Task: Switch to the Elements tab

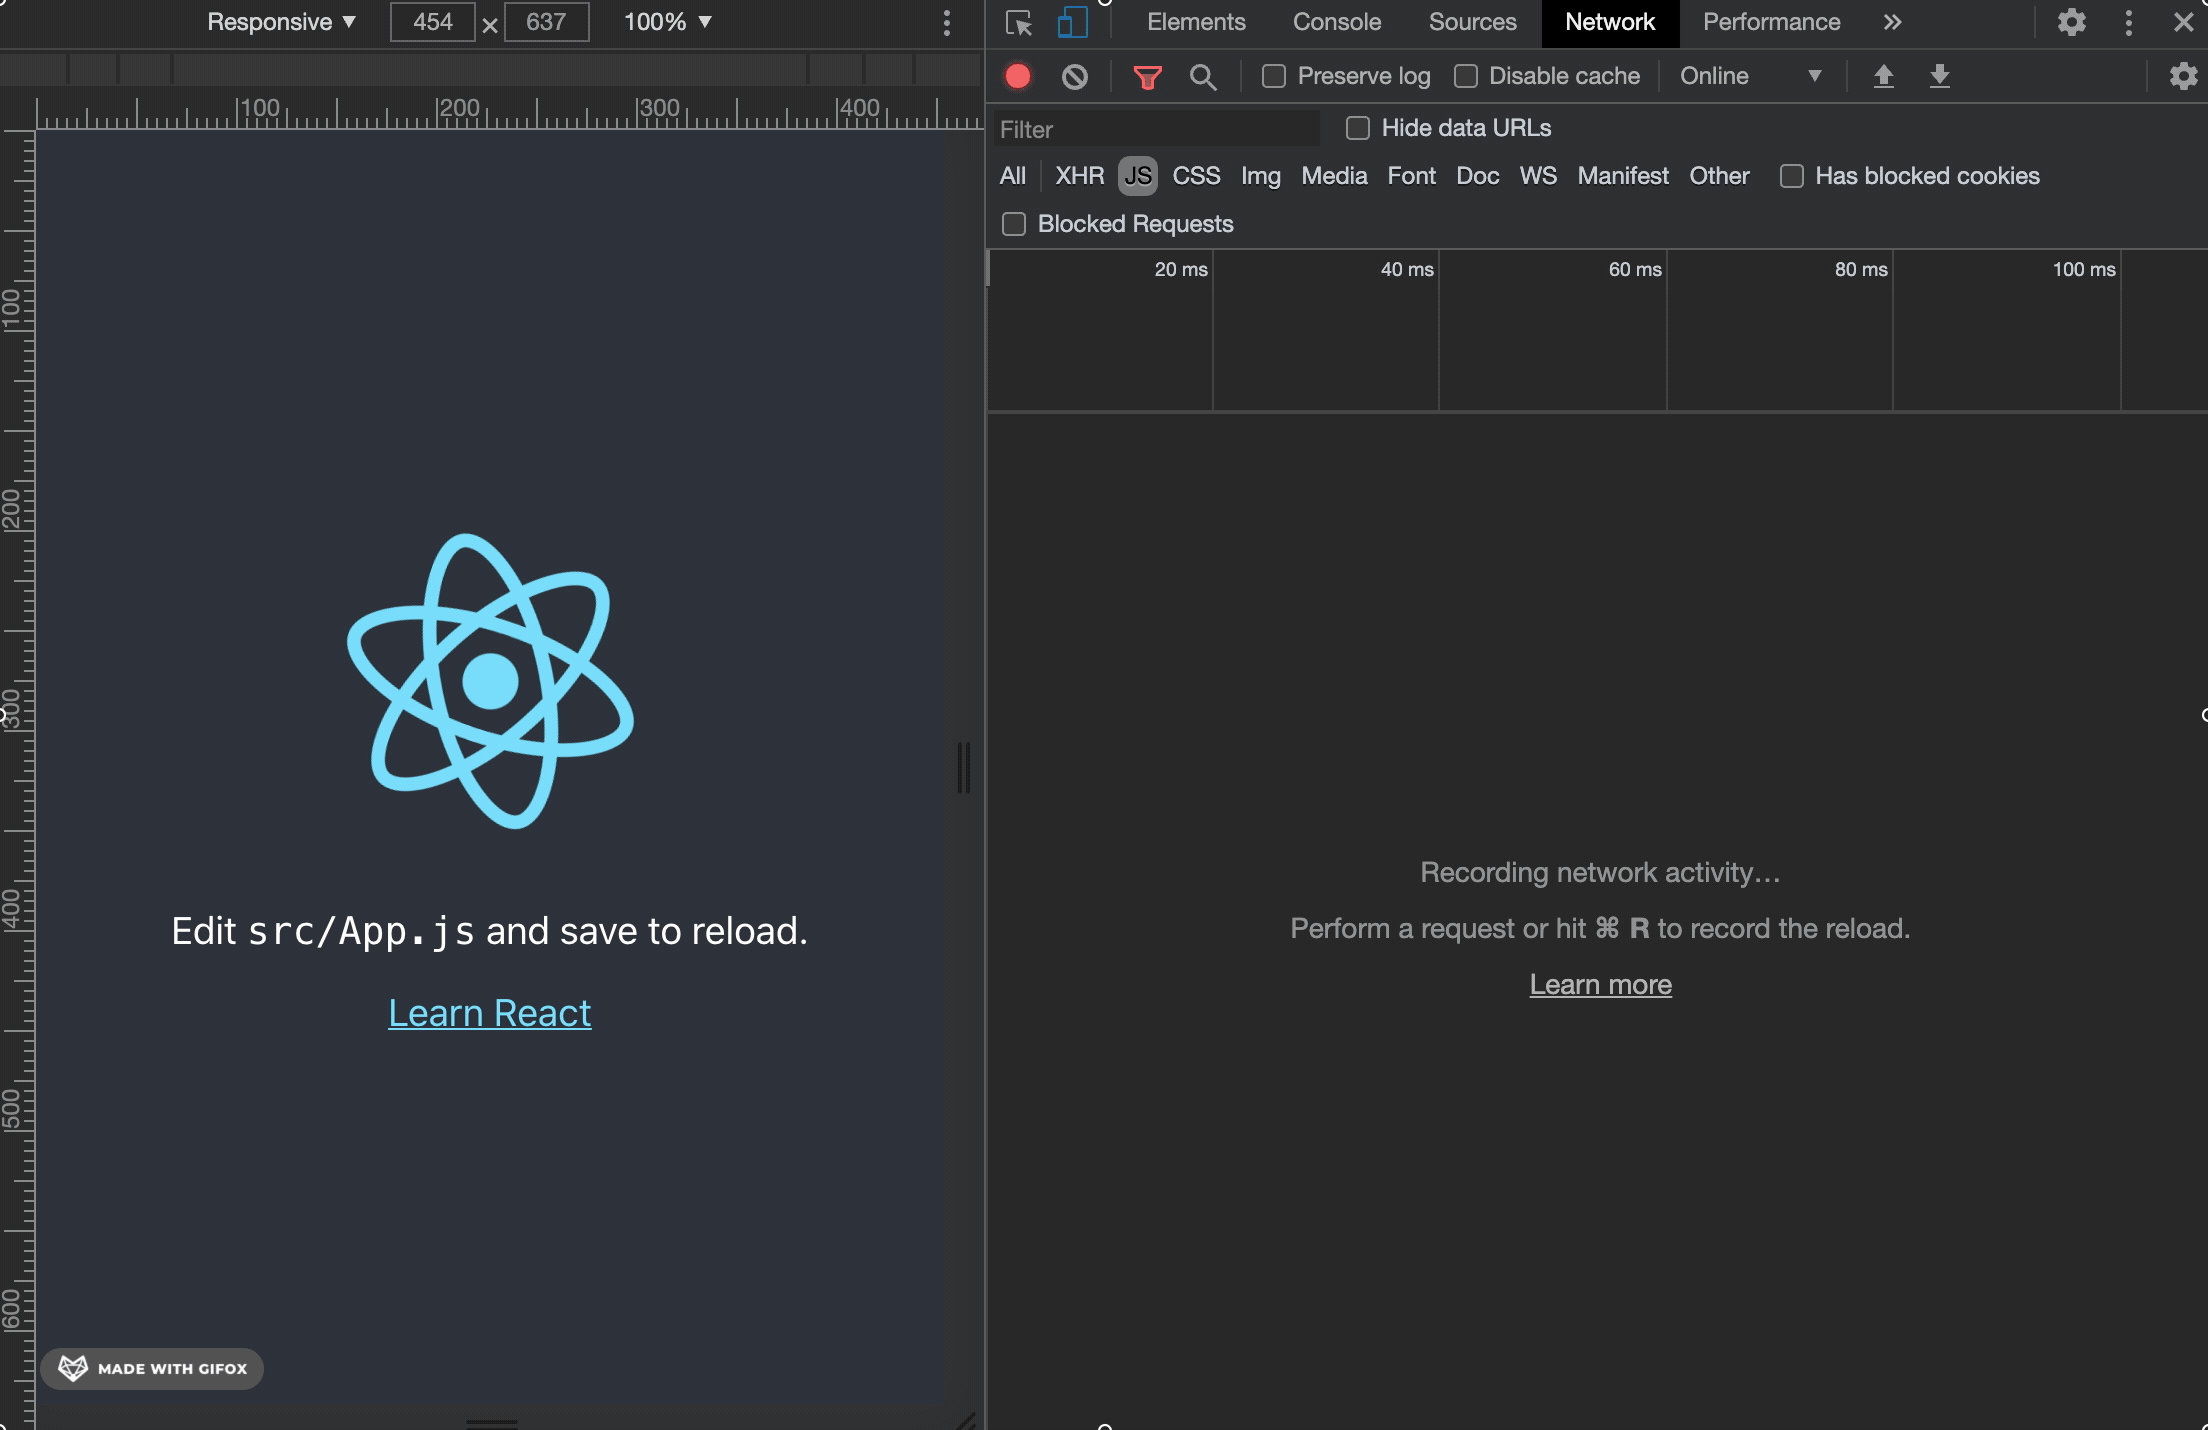Action: [1196, 22]
